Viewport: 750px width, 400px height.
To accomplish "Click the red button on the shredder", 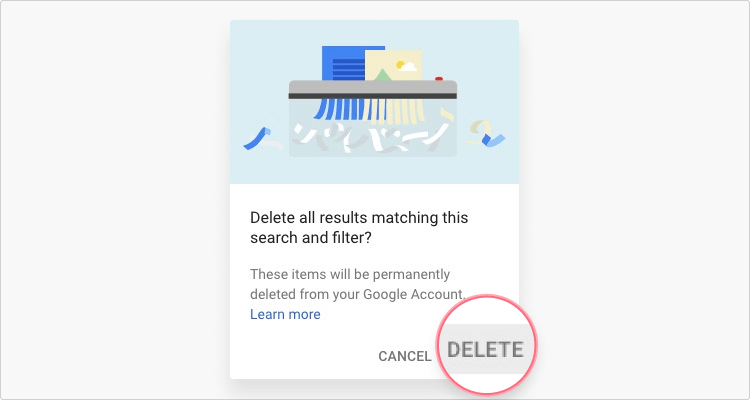I will (439, 78).
